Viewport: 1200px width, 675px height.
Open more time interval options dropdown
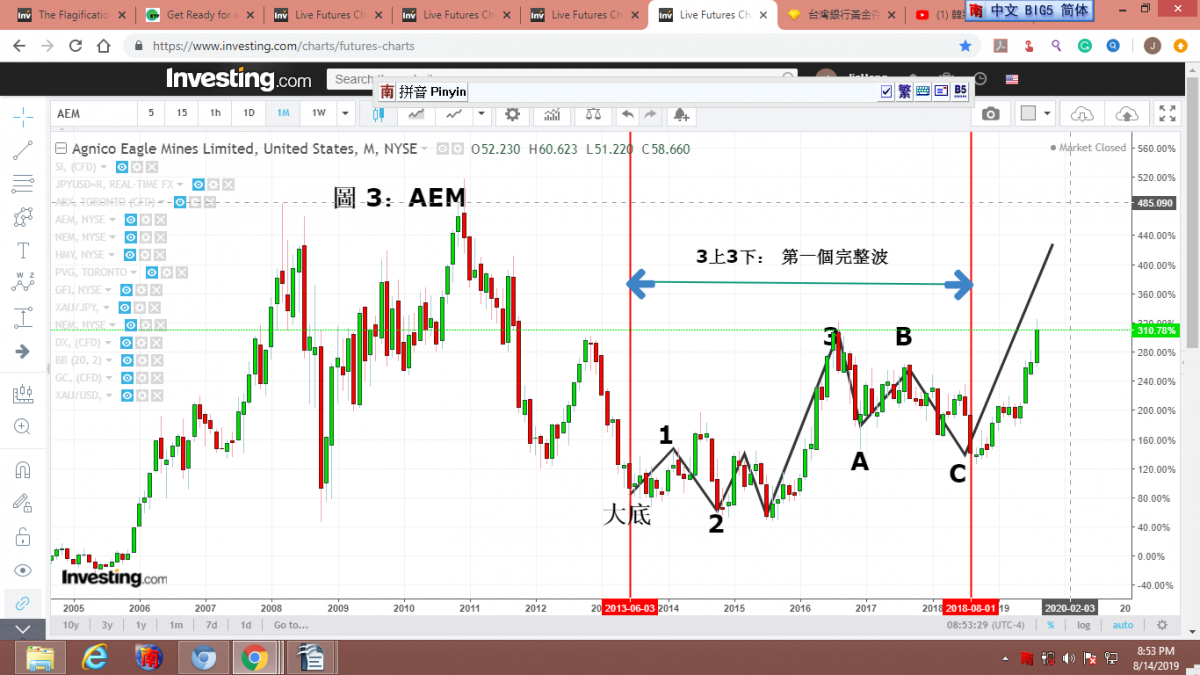[x=344, y=114]
